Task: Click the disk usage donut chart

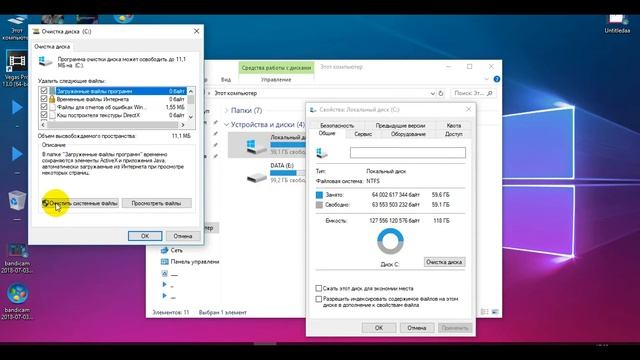Action: 390,242
